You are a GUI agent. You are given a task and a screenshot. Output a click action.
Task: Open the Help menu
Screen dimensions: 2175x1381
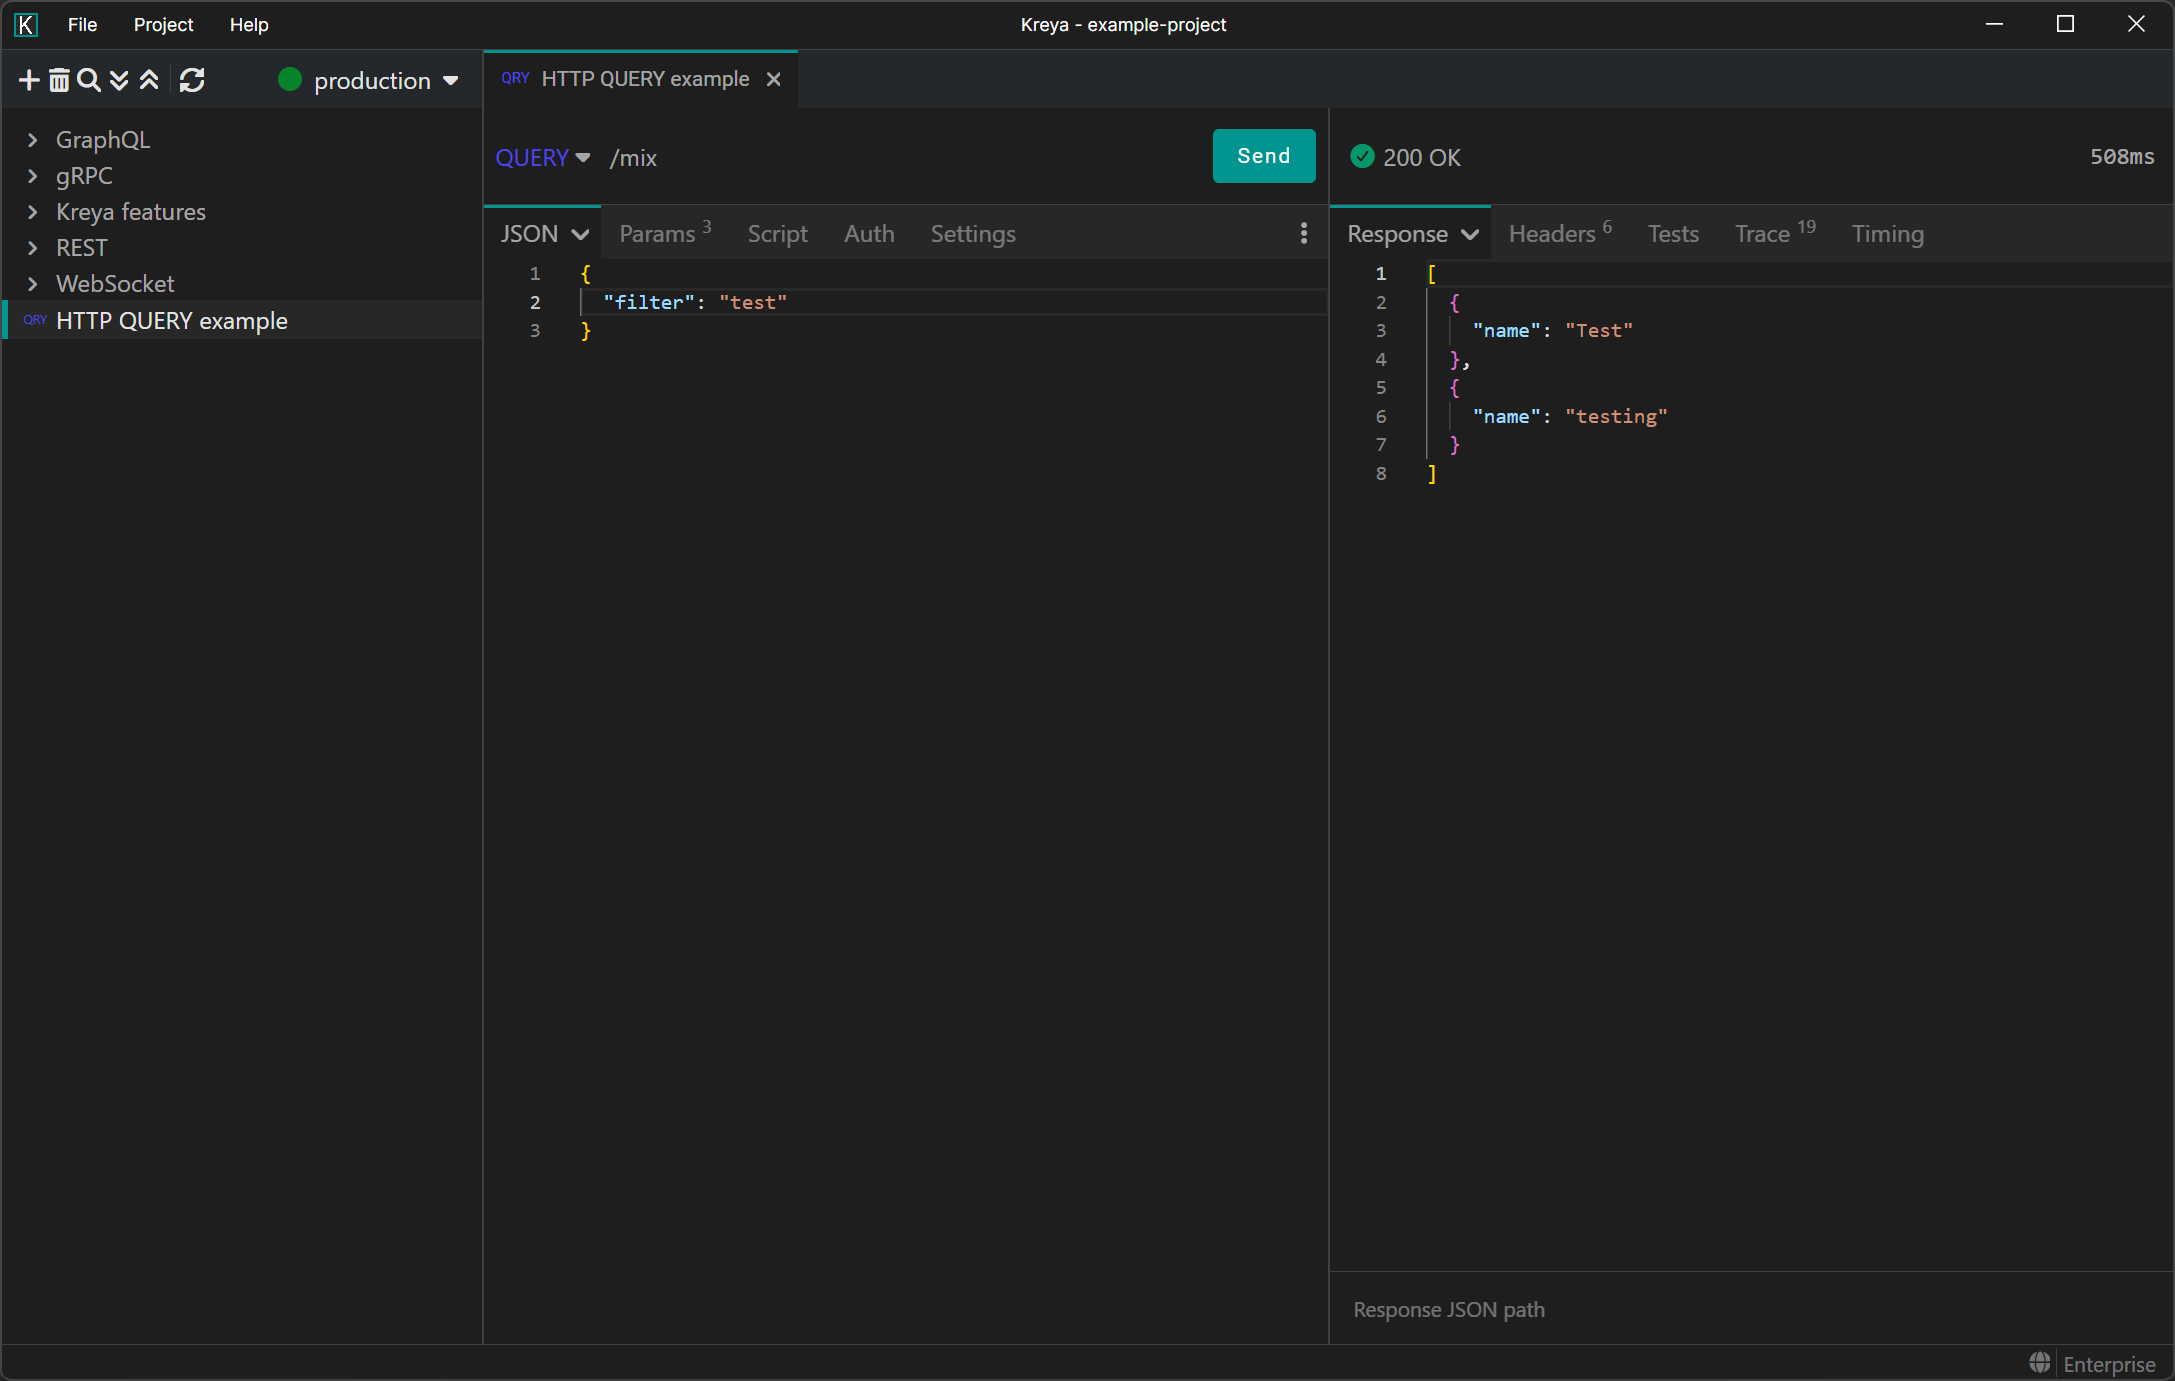[249, 25]
